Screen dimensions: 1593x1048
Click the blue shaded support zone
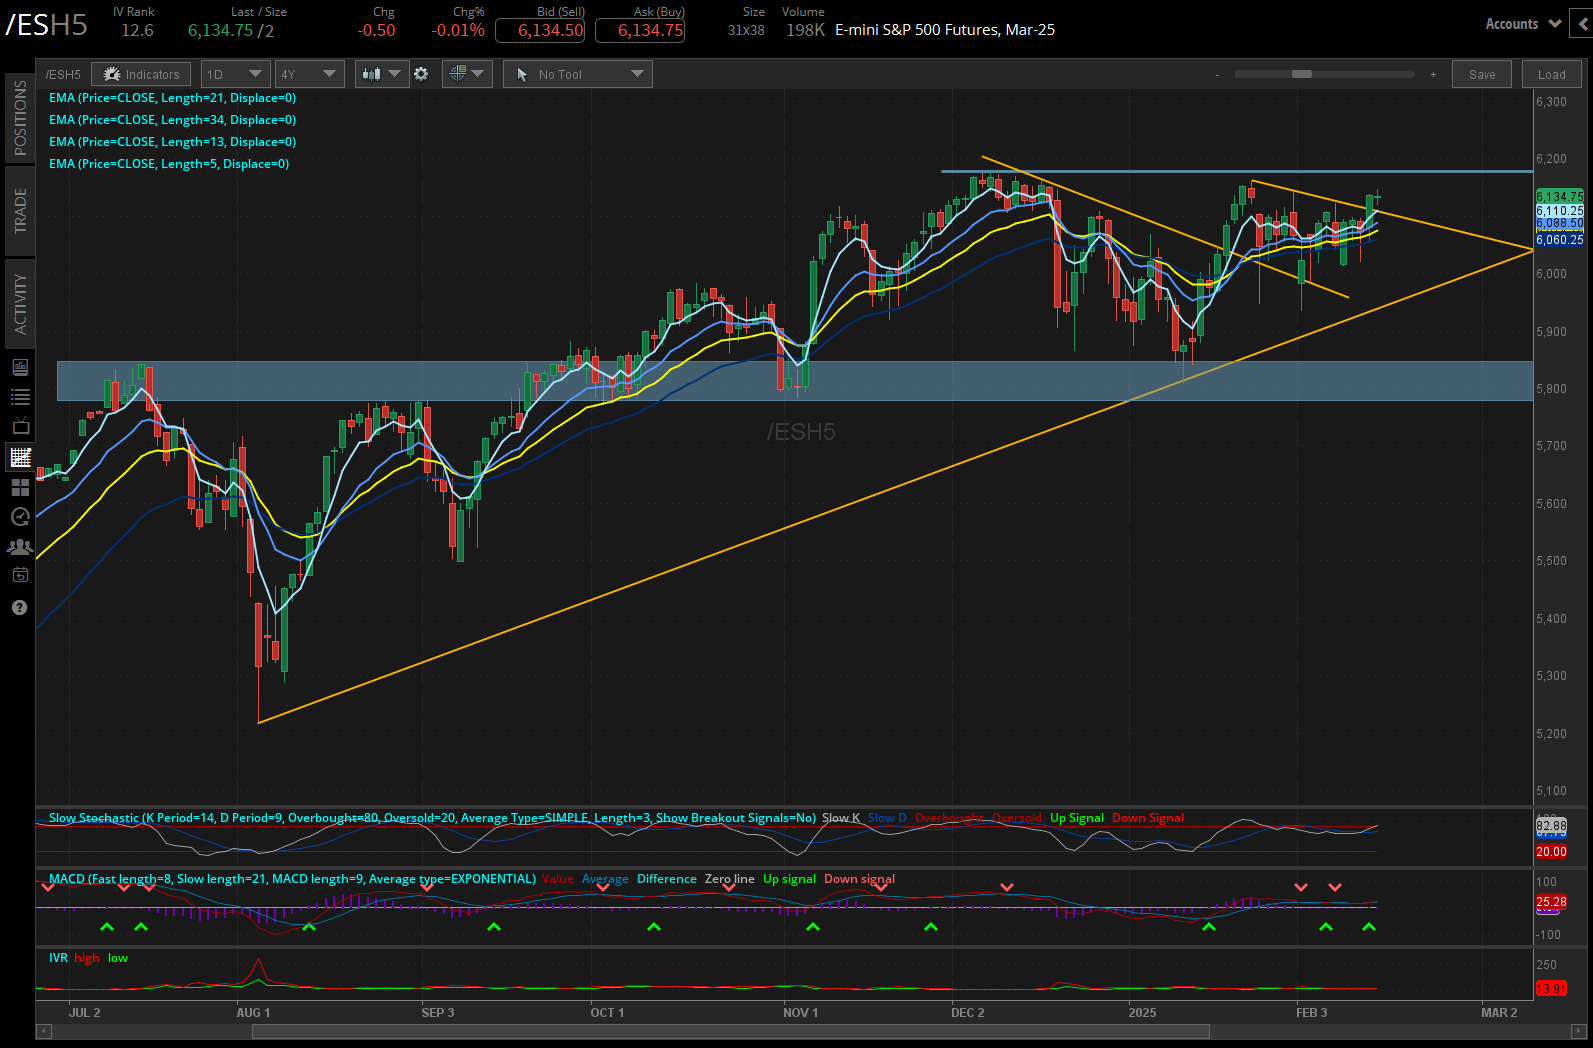(795, 381)
